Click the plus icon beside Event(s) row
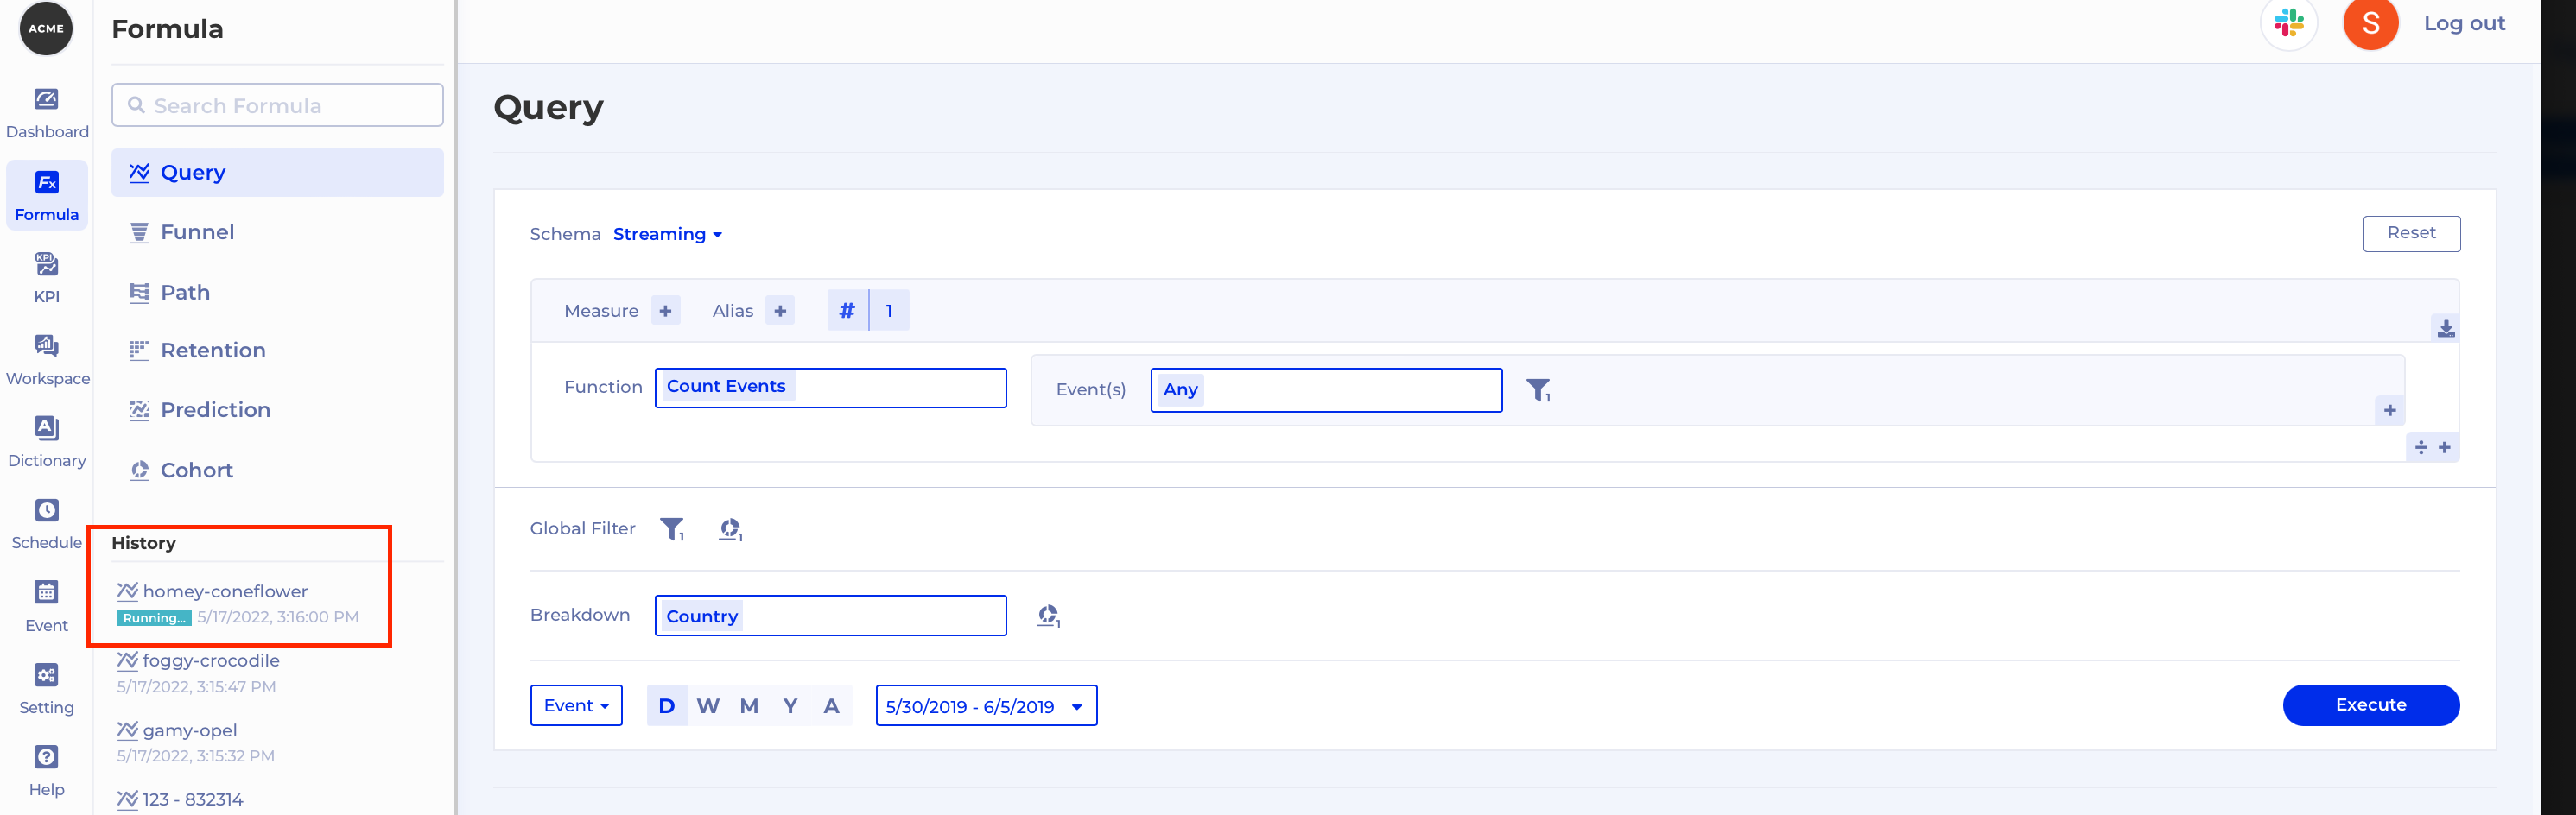 2389,410
